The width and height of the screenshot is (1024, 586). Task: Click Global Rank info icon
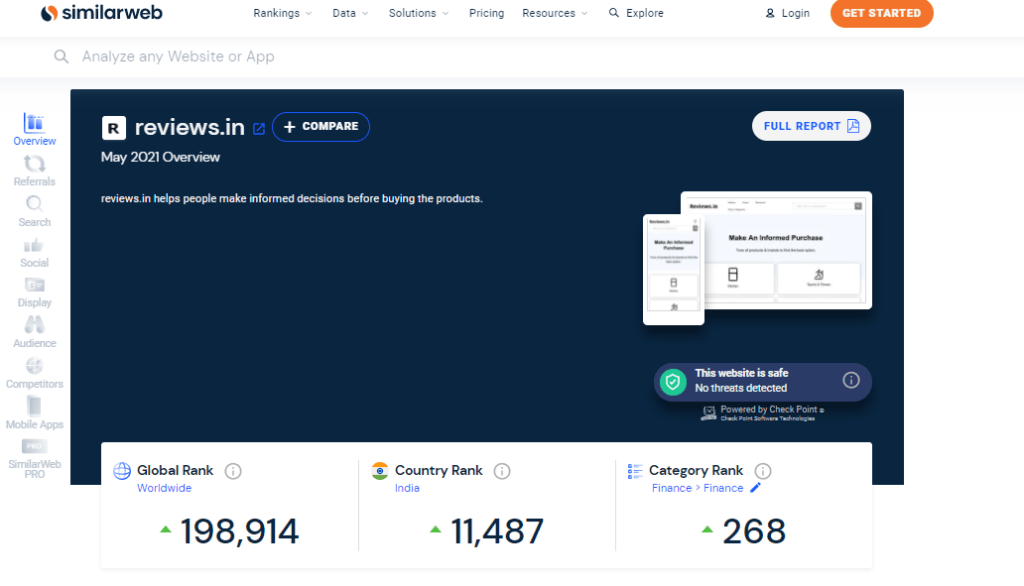point(233,471)
